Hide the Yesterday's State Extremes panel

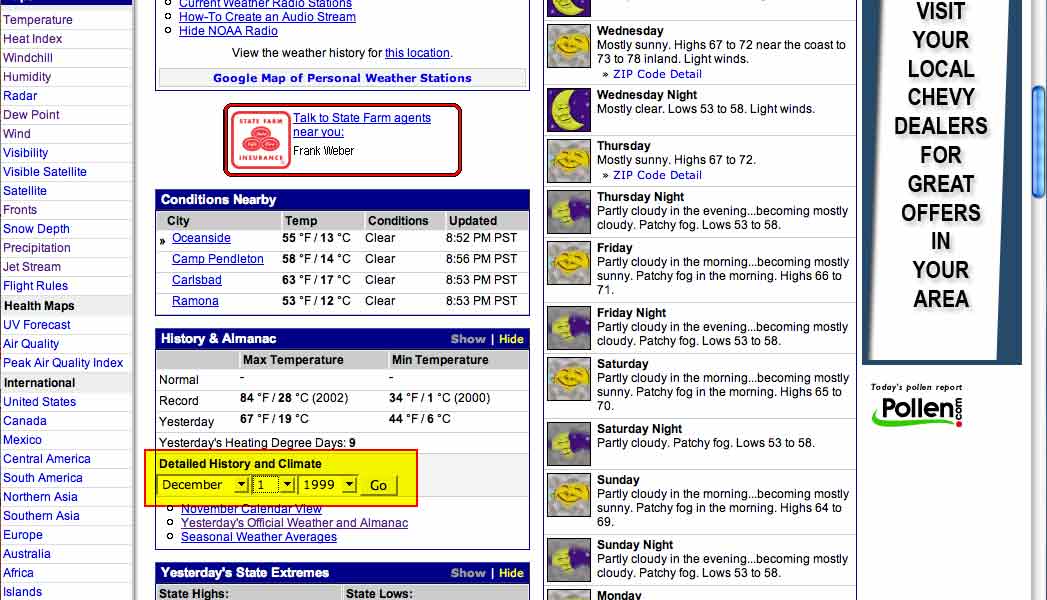coord(511,573)
